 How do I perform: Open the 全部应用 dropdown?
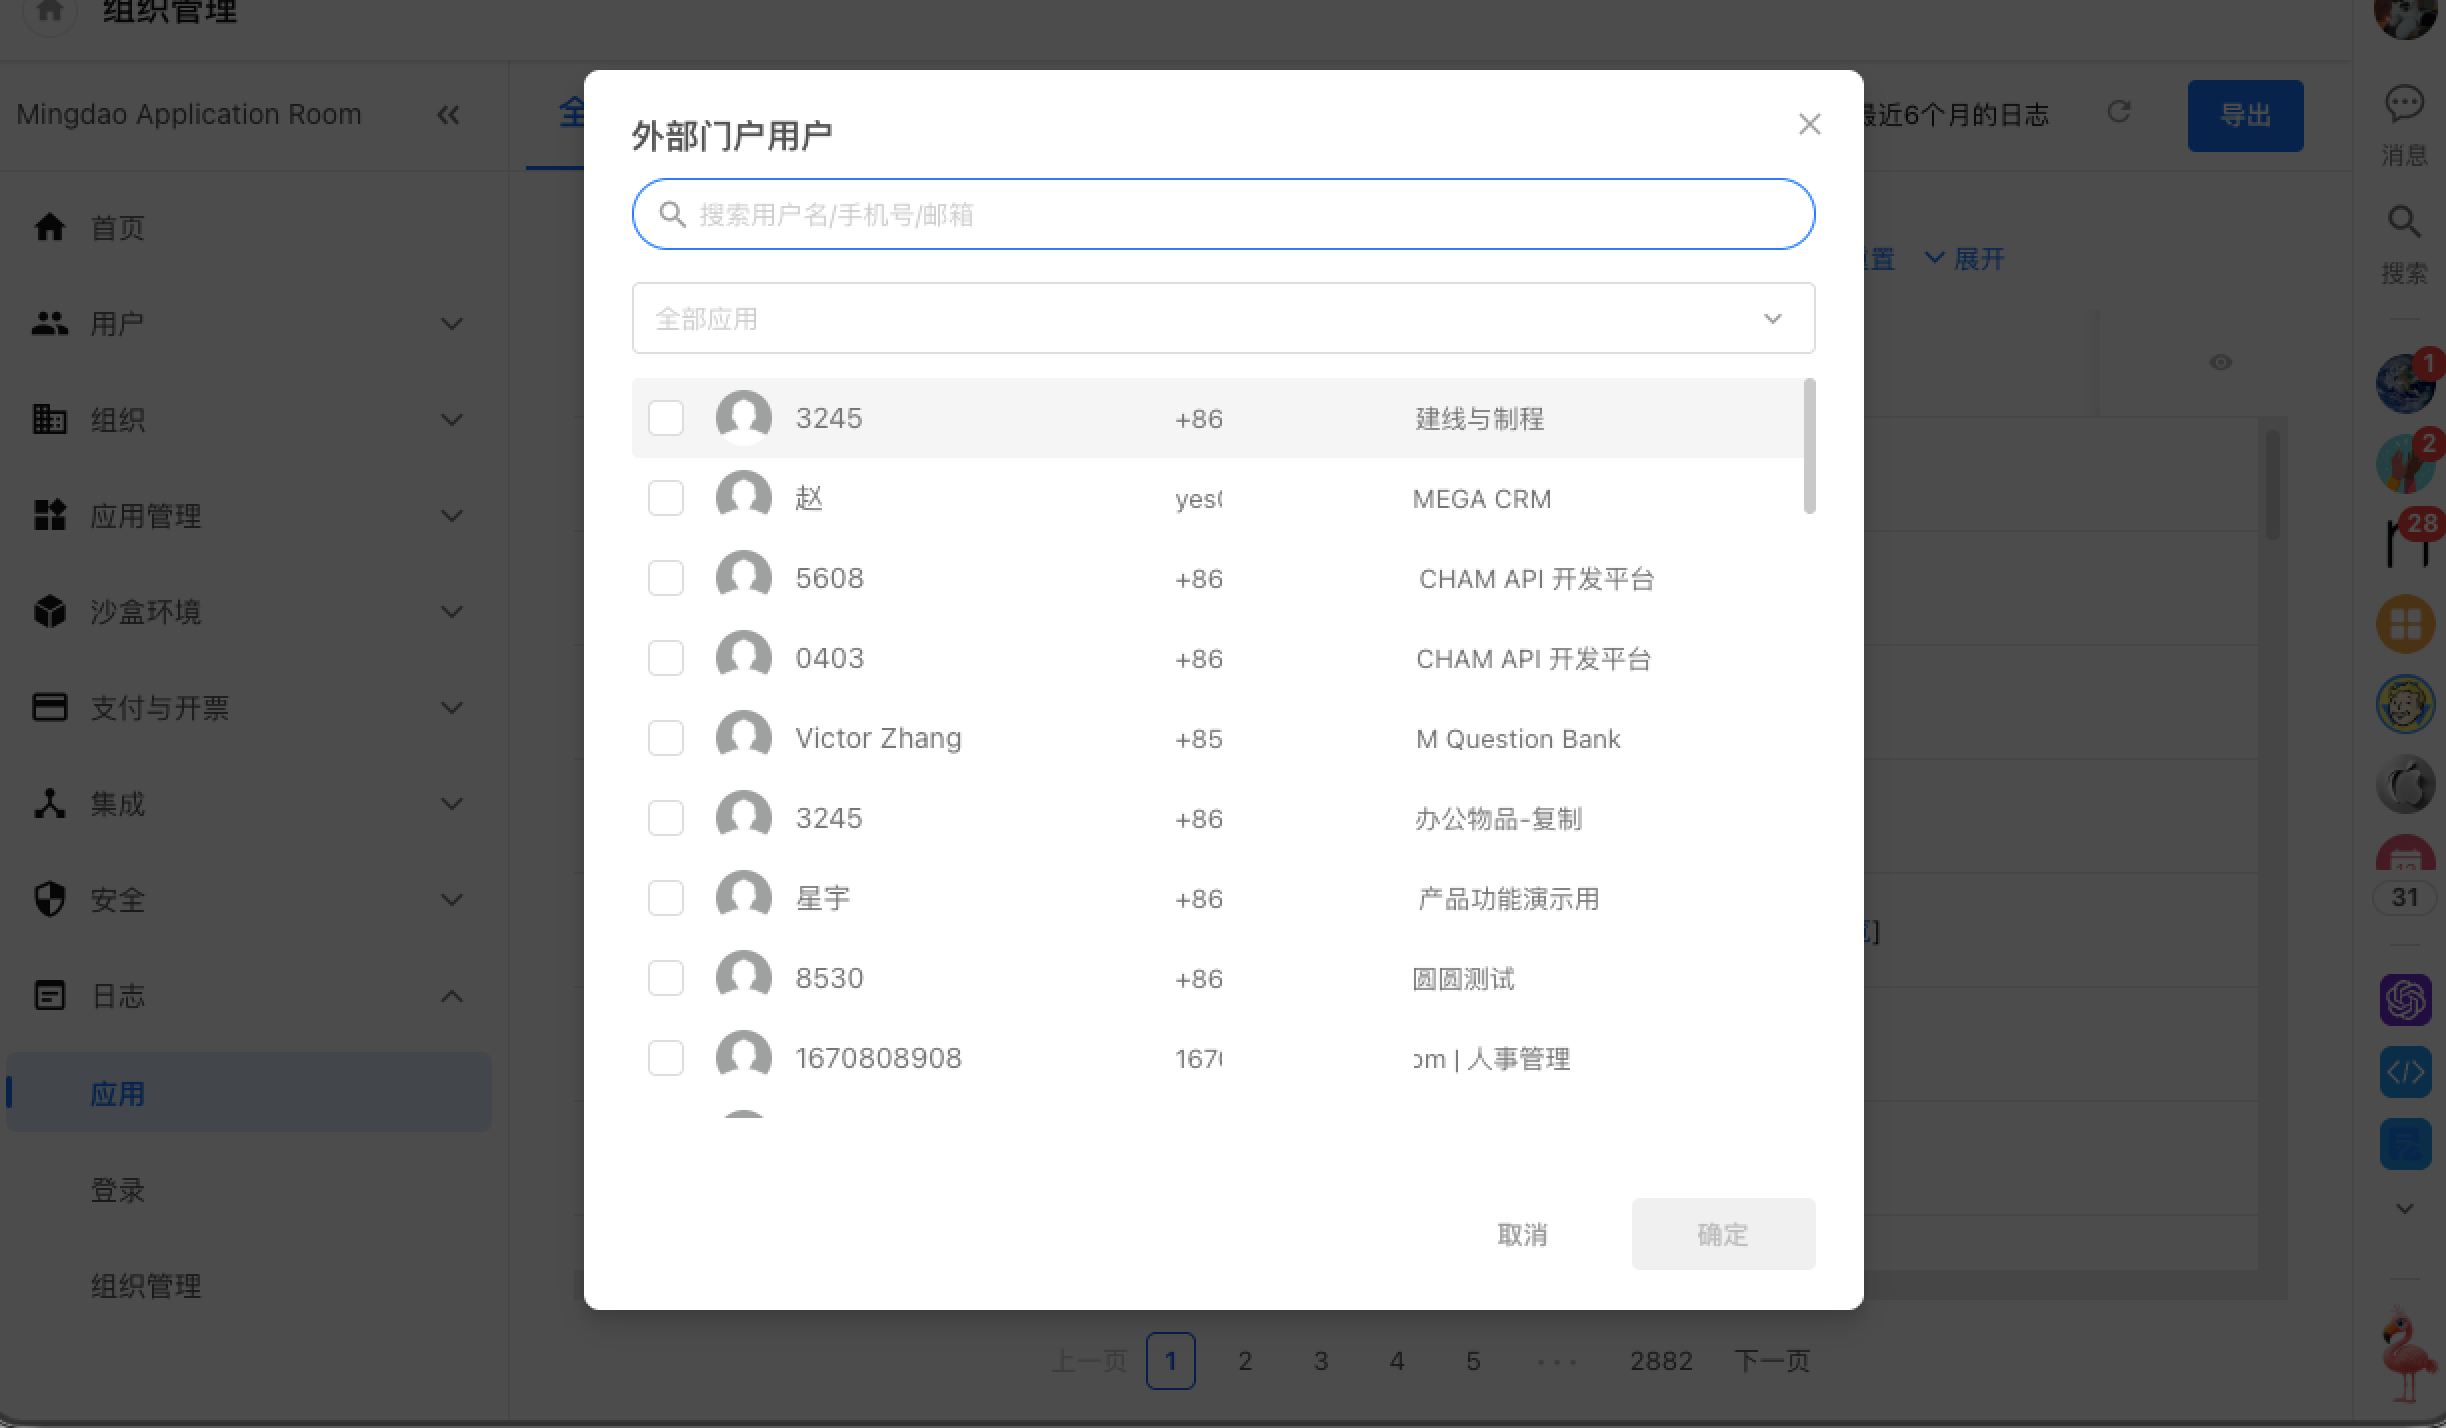(x=1223, y=318)
